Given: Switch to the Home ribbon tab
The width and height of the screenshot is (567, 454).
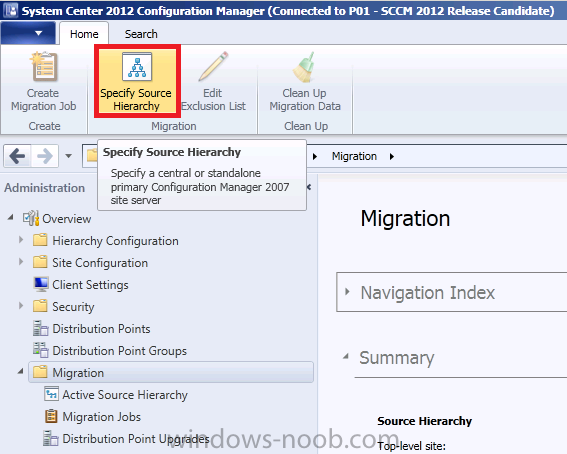Looking at the screenshot, I should [x=84, y=34].
